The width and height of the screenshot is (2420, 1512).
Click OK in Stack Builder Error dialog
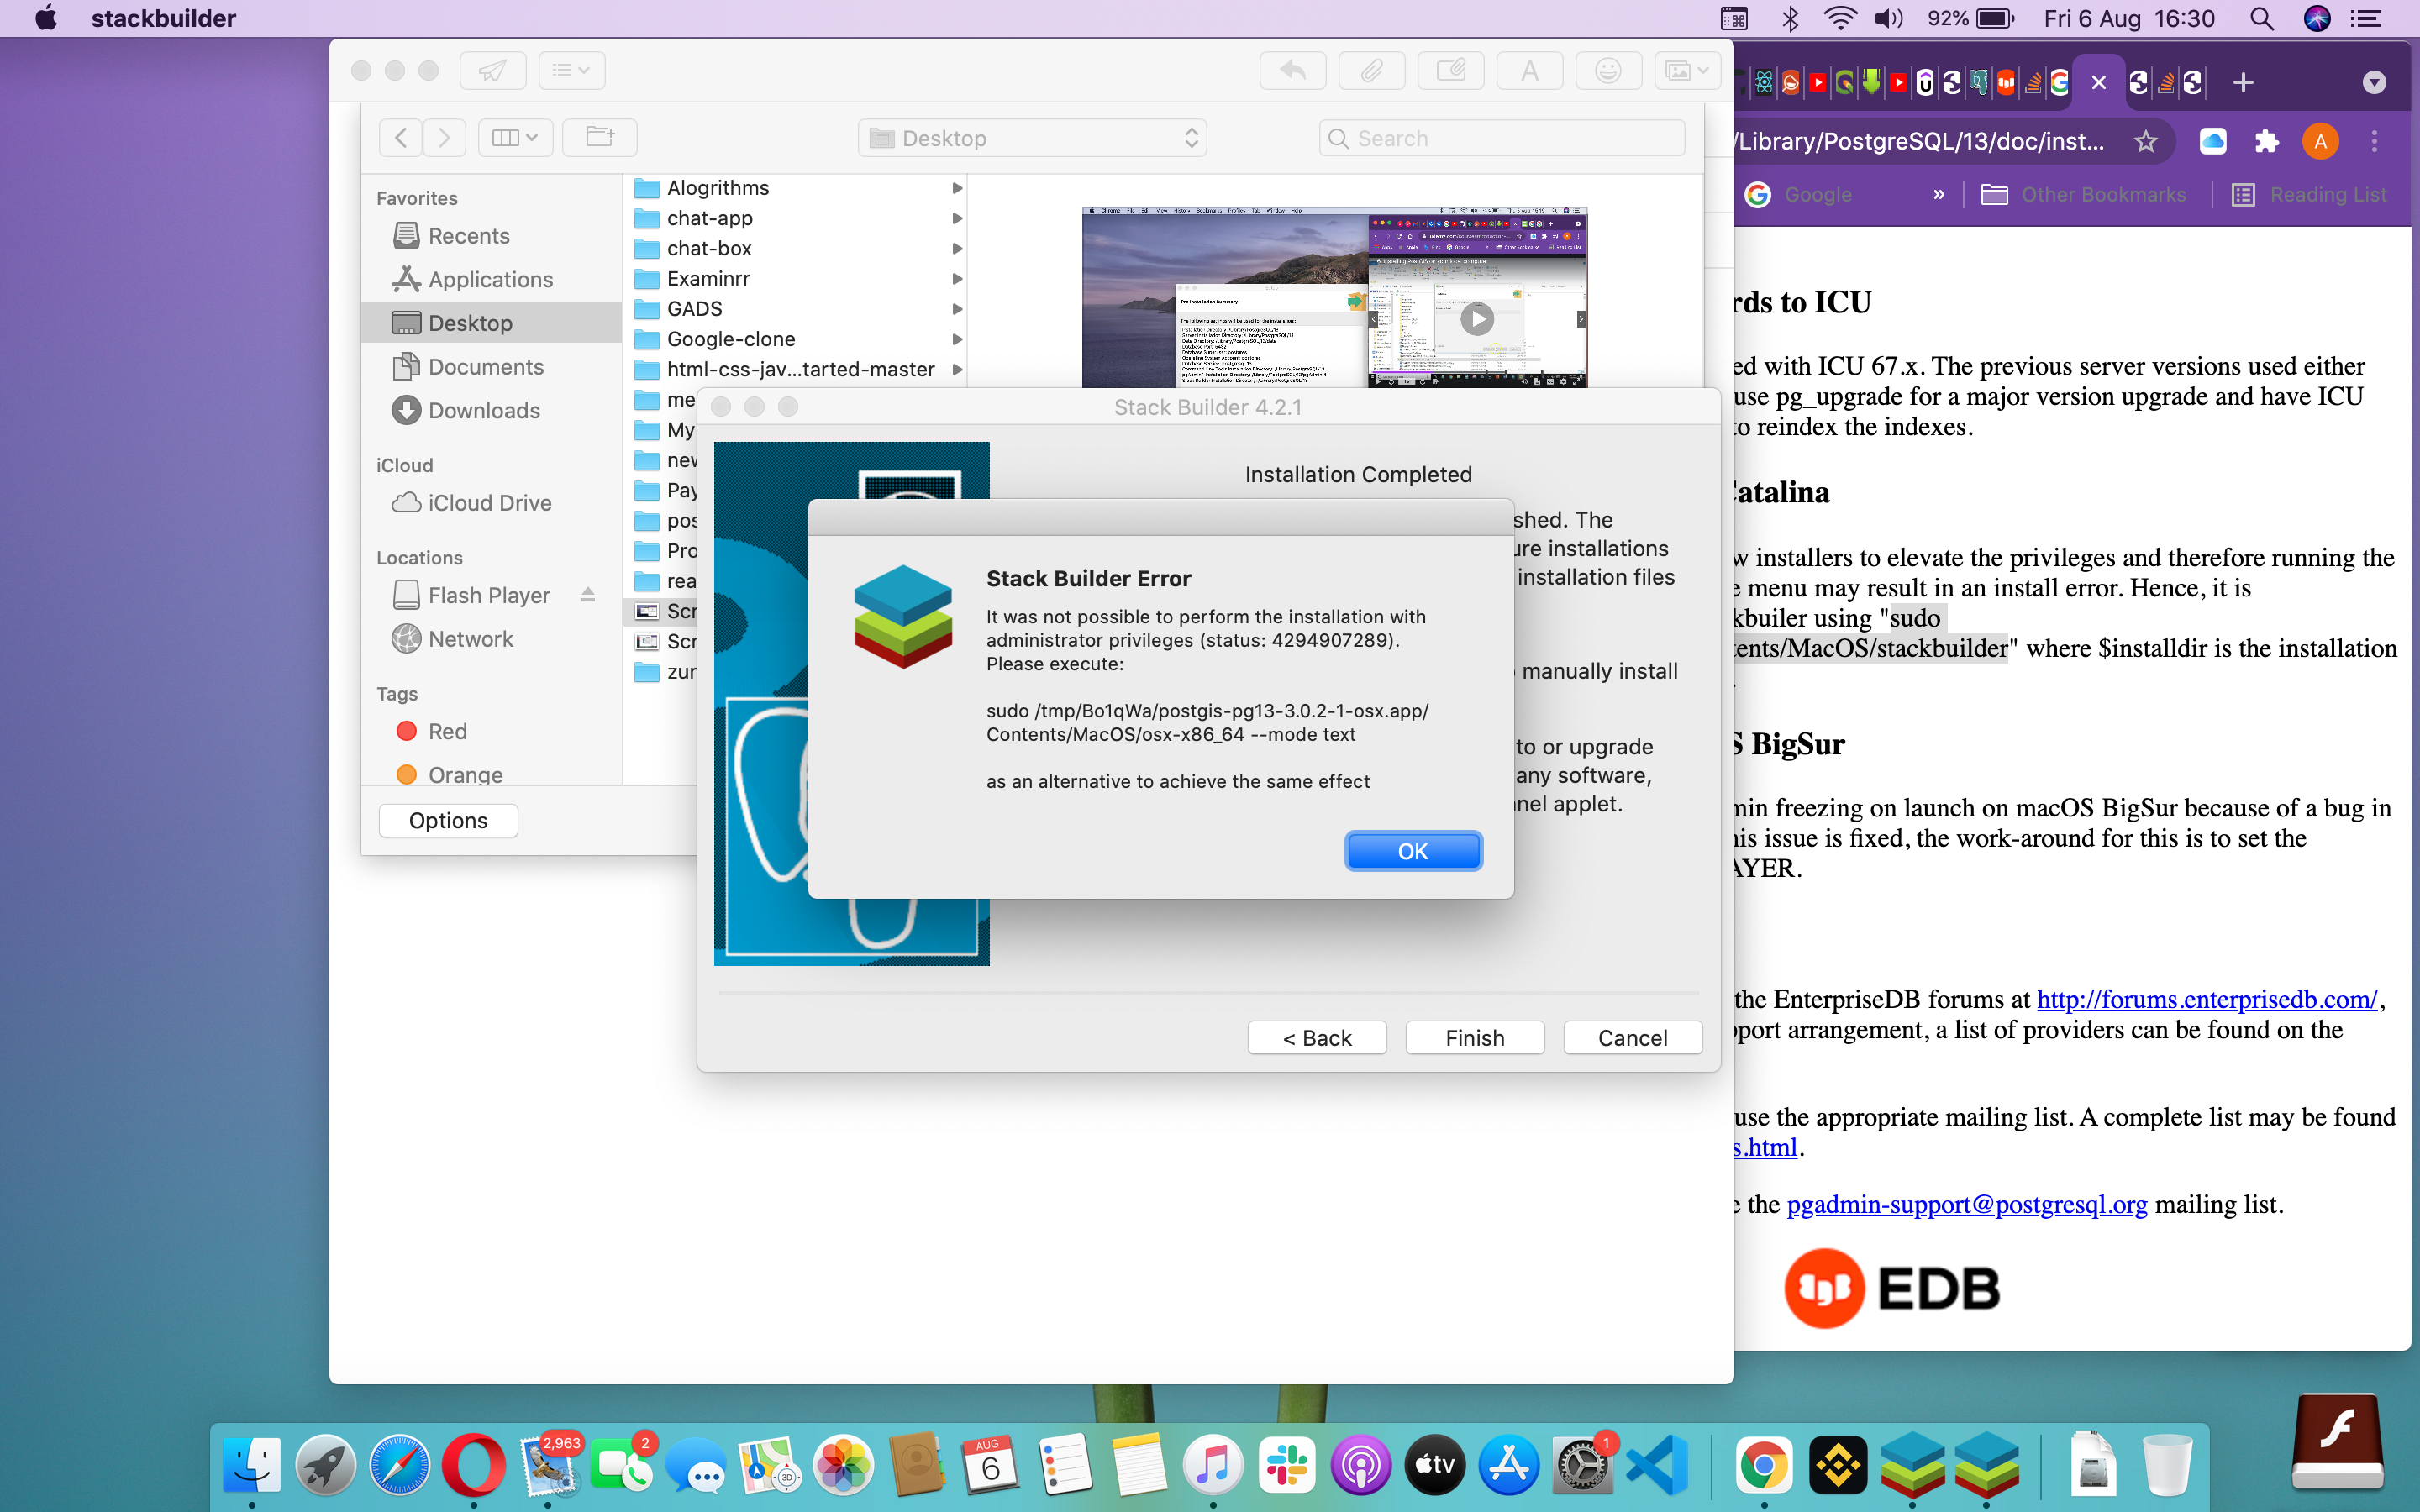click(x=1412, y=851)
